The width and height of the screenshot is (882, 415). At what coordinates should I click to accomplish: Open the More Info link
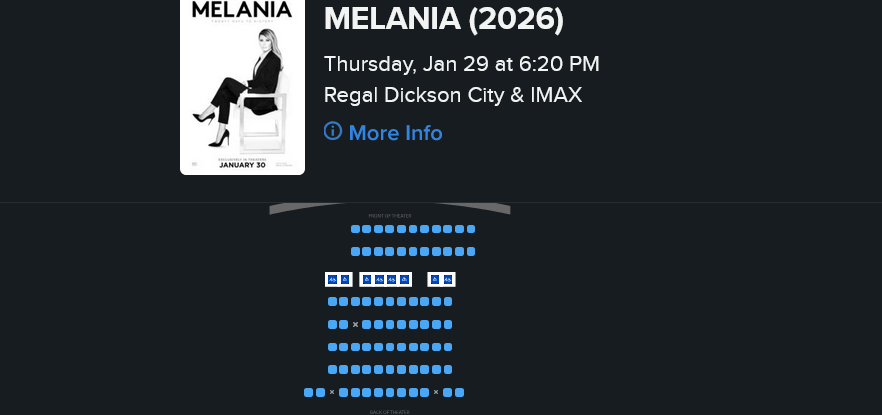(x=395, y=133)
